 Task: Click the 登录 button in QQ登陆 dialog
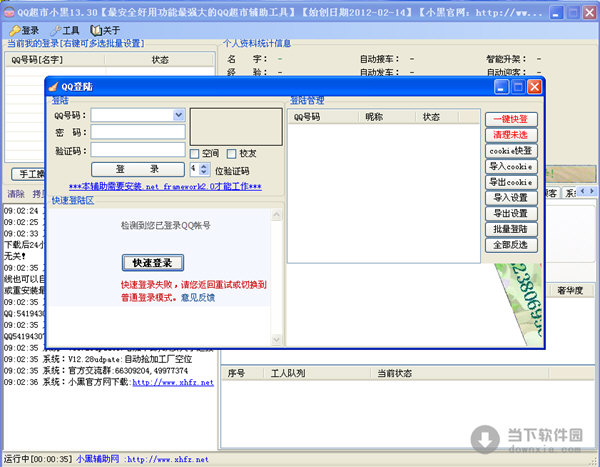tap(138, 169)
